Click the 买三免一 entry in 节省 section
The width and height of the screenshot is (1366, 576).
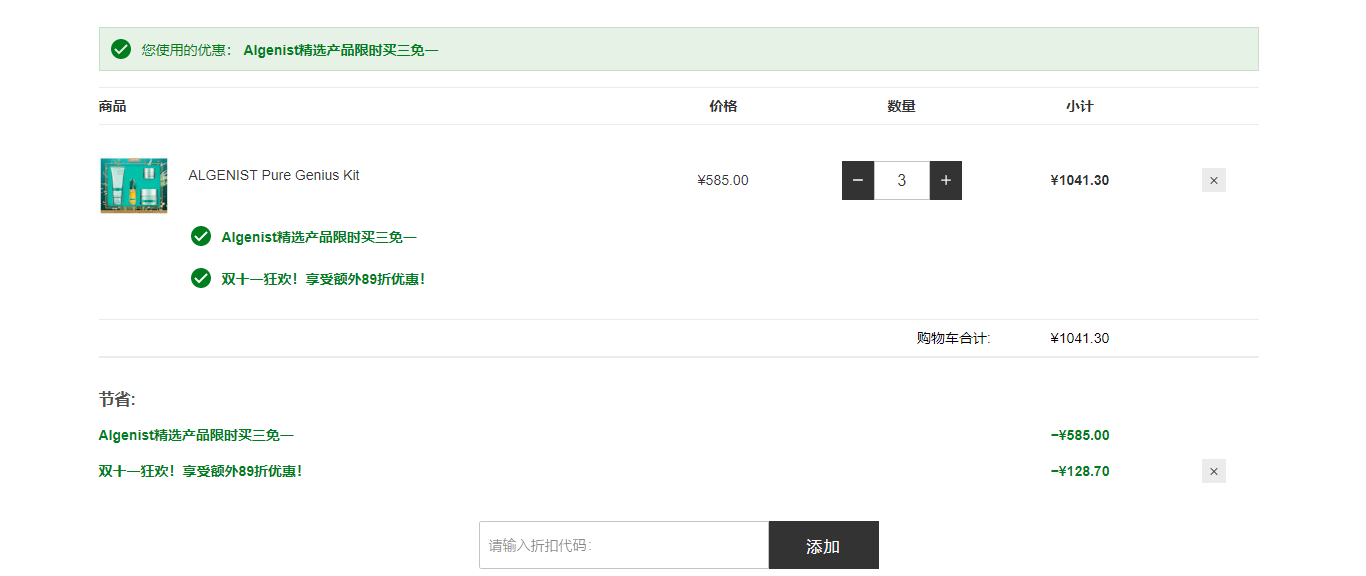click(196, 435)
